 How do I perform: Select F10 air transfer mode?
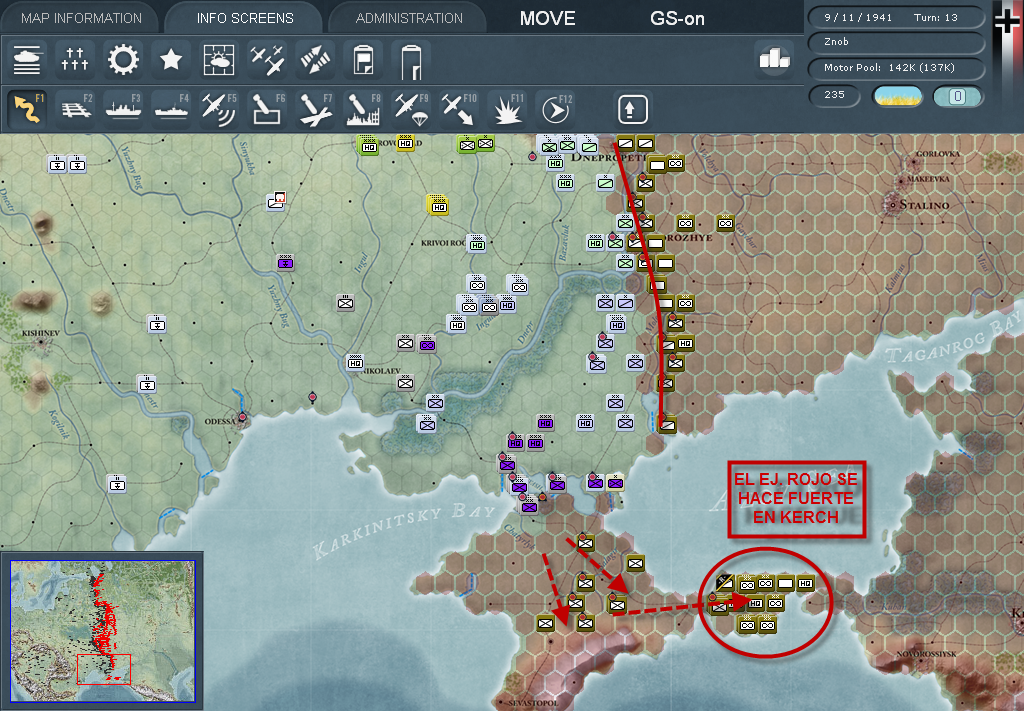460,108
